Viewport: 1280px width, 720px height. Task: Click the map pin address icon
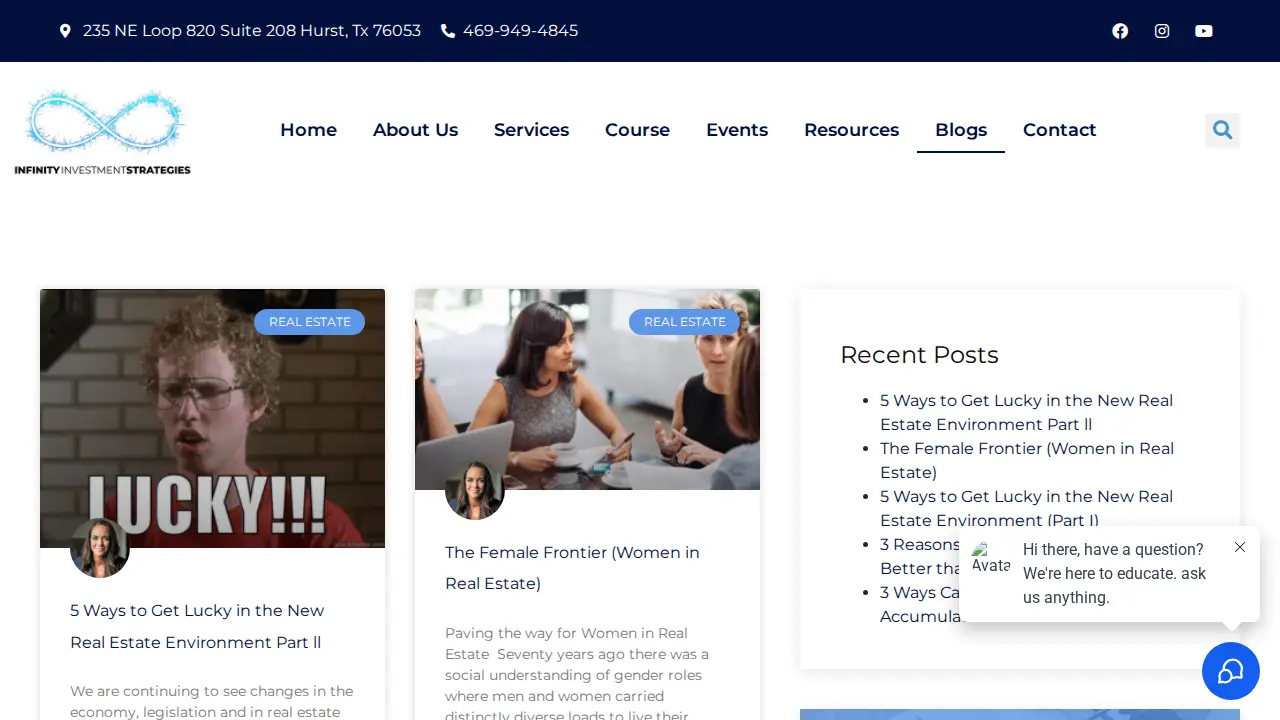(x=65, y=31)
